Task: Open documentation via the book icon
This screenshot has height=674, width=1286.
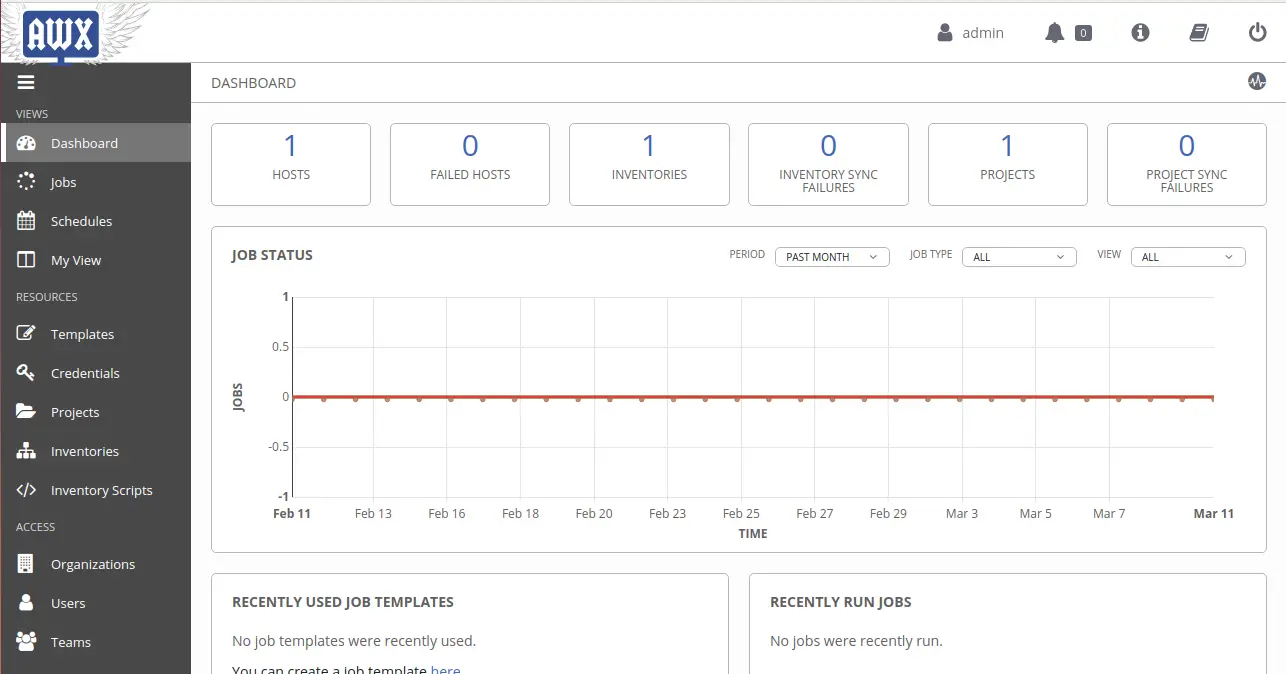Action: coord(1198,32)
